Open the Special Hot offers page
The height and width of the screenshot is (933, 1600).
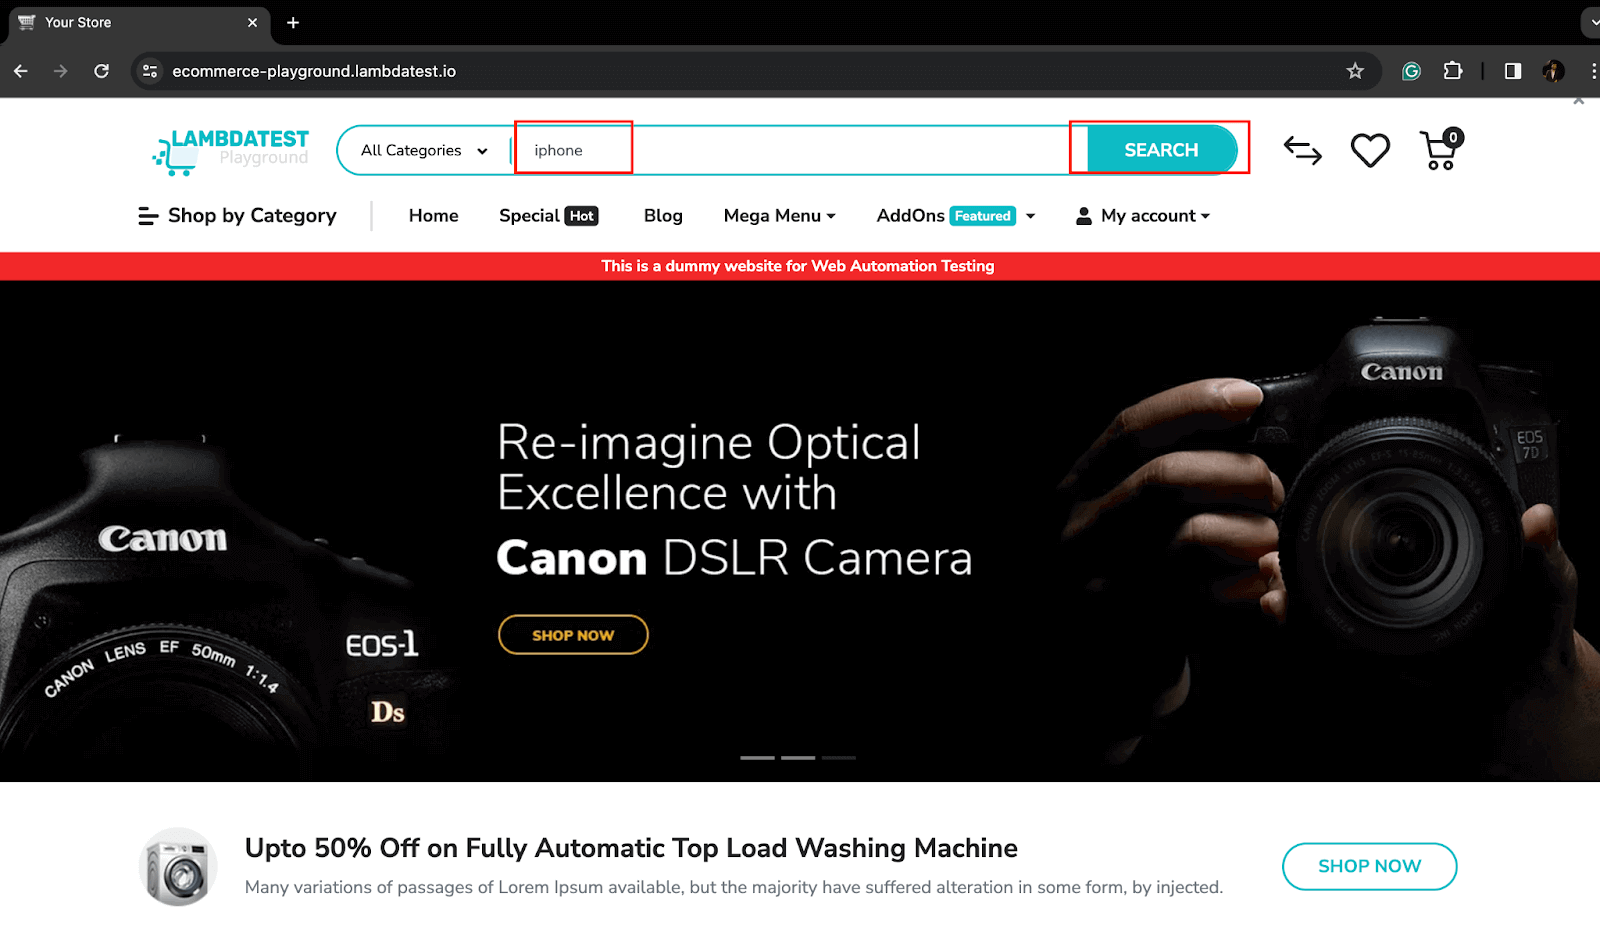[x=548, y=216]
